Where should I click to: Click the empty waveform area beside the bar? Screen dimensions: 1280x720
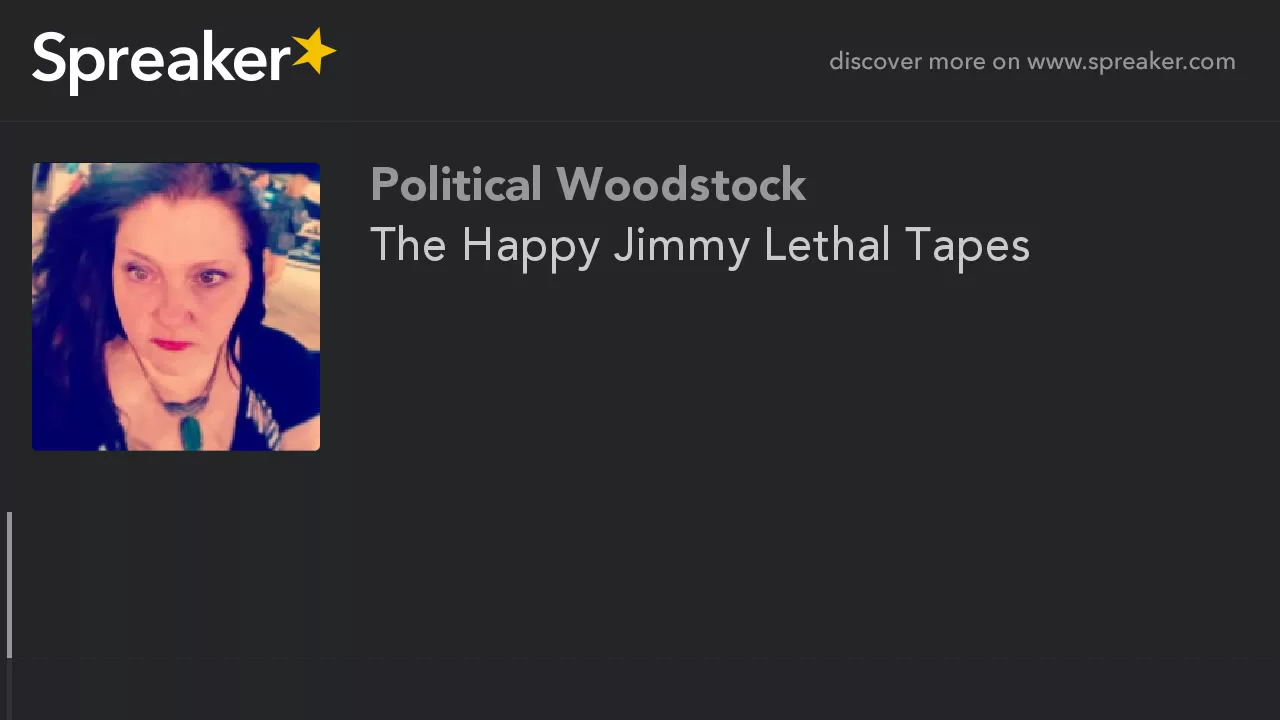(646, 585)
